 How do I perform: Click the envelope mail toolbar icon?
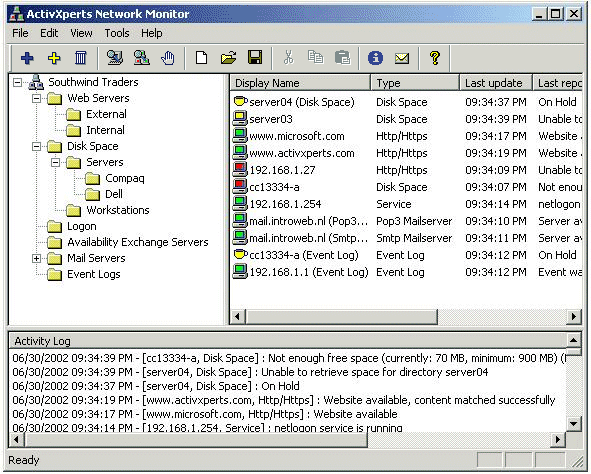point(402,58)
